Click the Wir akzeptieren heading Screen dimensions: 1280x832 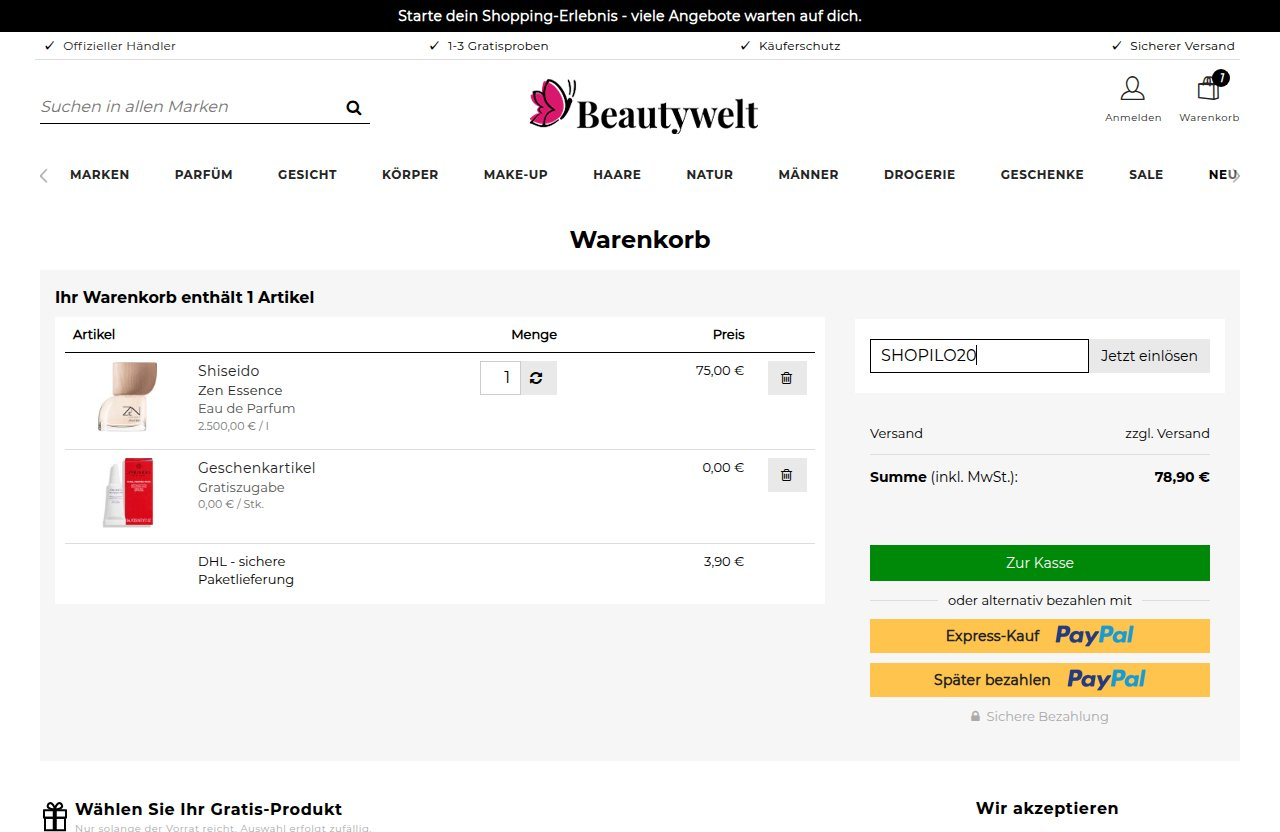[1047, 809]
